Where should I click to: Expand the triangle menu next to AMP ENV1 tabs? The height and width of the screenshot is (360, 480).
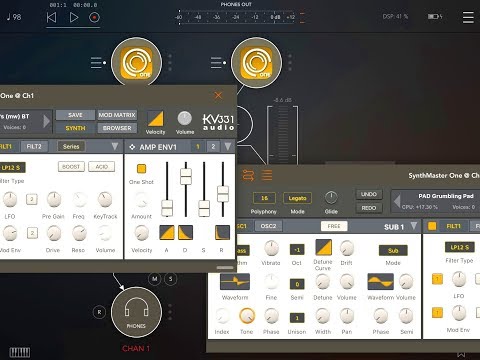(228, 147)
